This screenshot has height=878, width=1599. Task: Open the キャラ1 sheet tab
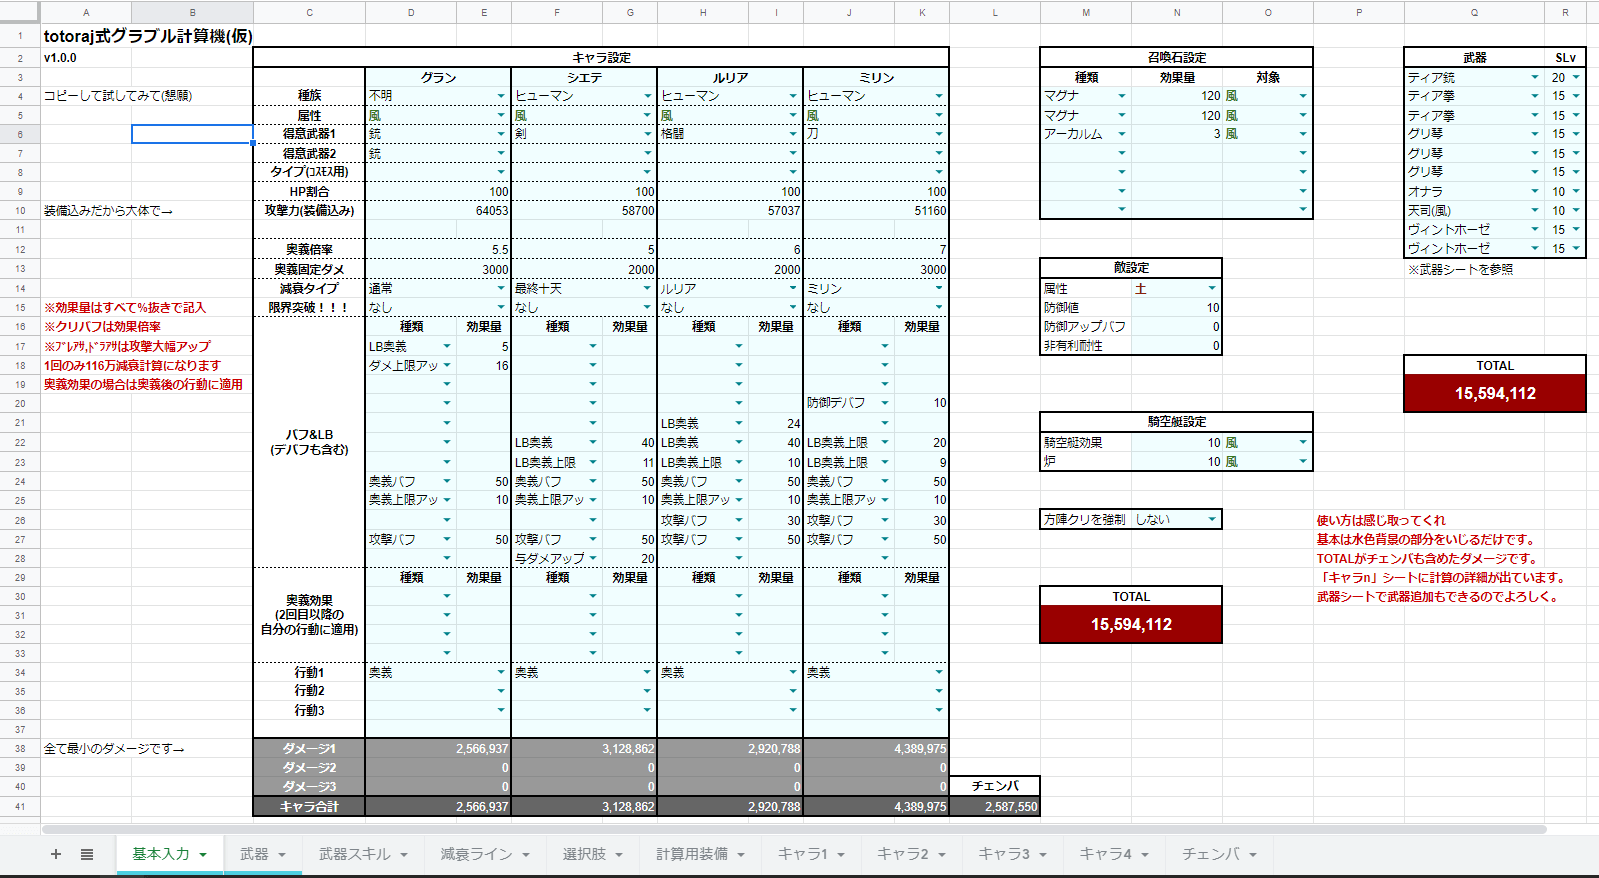[811, 854]
